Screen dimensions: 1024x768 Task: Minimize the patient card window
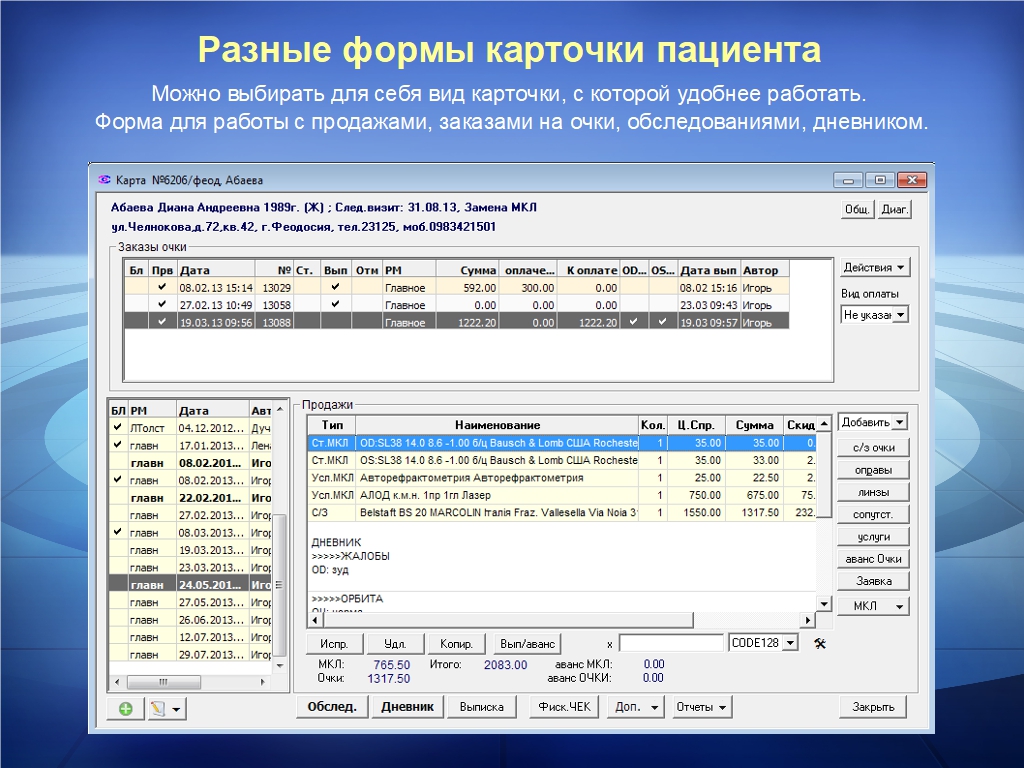pos(849,180)
